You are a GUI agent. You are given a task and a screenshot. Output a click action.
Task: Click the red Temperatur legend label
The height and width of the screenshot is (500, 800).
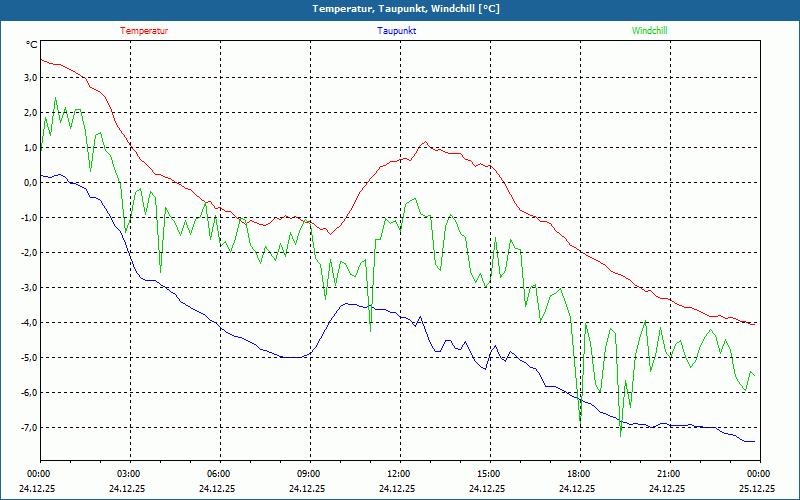[x=144, y=31]
